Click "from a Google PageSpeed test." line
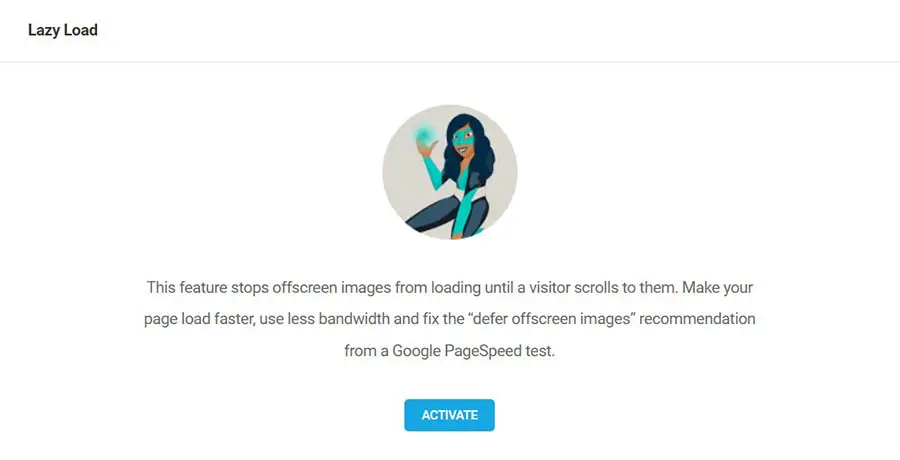The image size is (900, 460). pyautogui.click(x=449, y=352)
